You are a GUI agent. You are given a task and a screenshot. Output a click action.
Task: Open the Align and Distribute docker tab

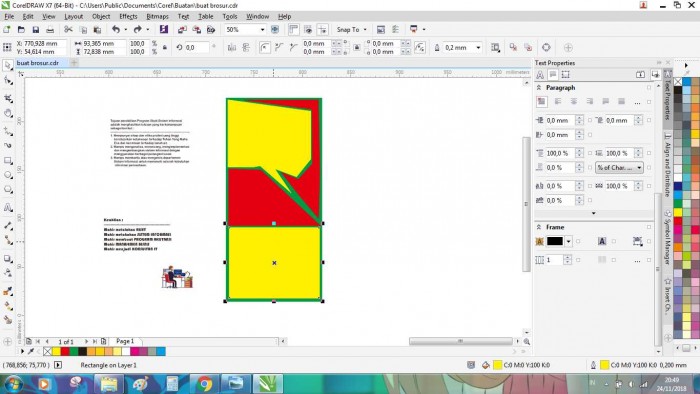[668, 165]
